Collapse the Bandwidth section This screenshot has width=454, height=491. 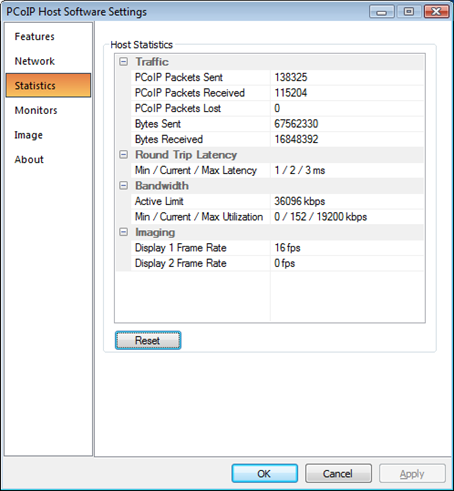pyautogui.click(x=124, y=186)
